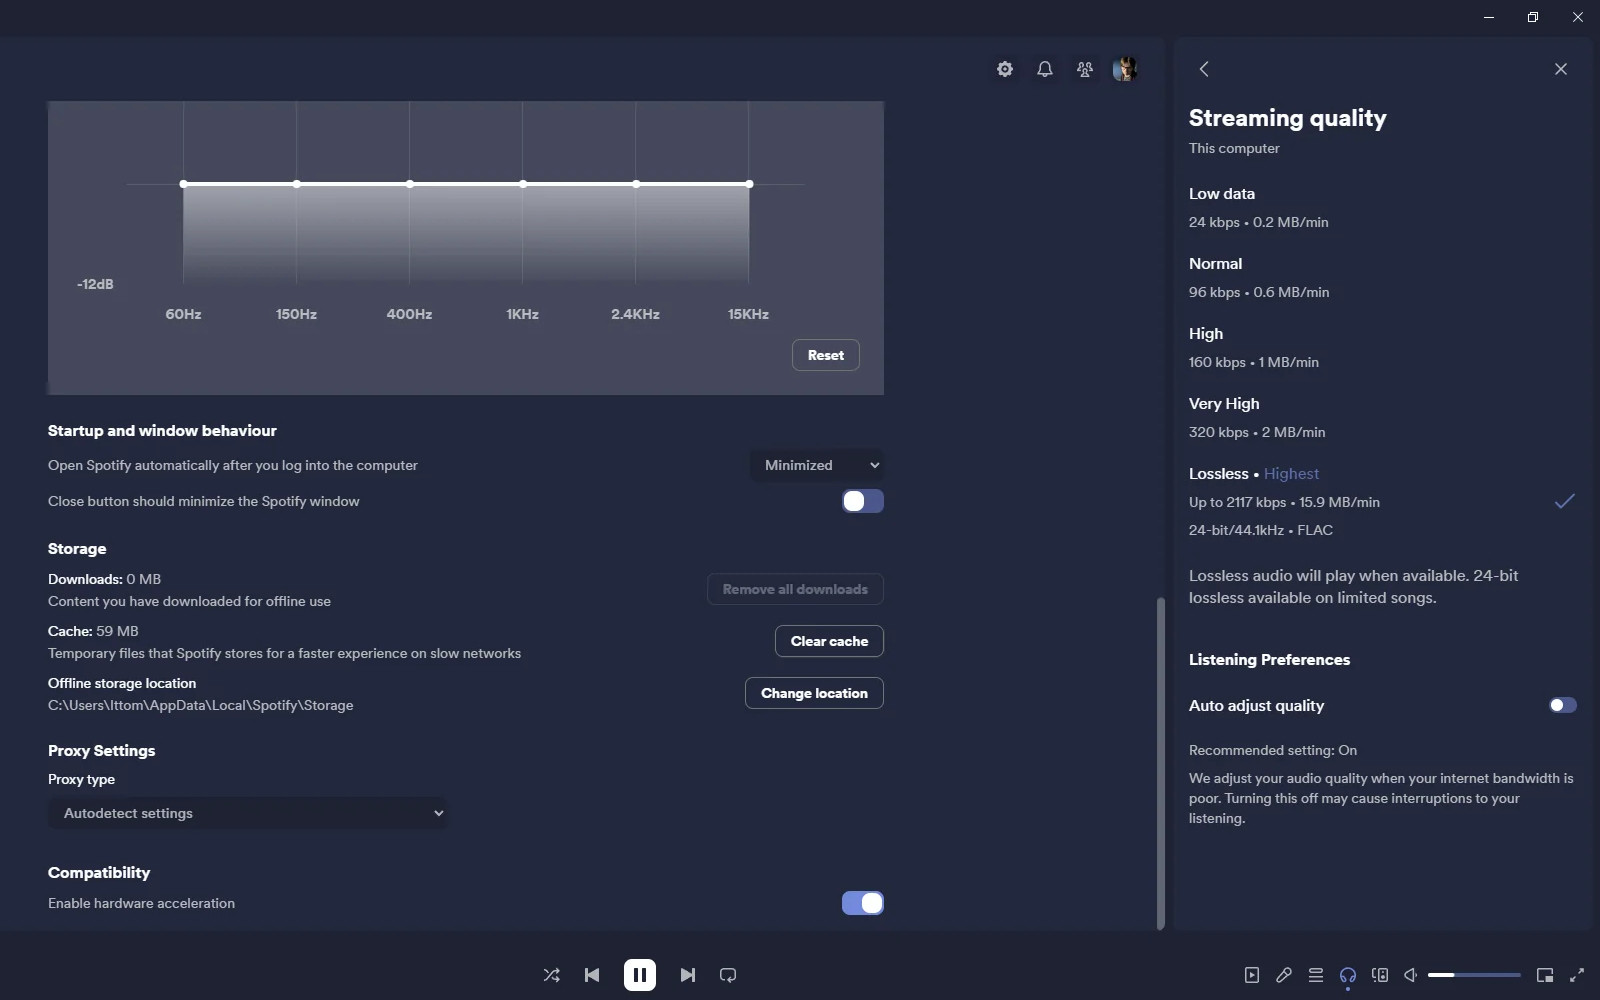Click the Lossless selected checkmark
The image size is (1600, 1000).
pos(1565,501)
